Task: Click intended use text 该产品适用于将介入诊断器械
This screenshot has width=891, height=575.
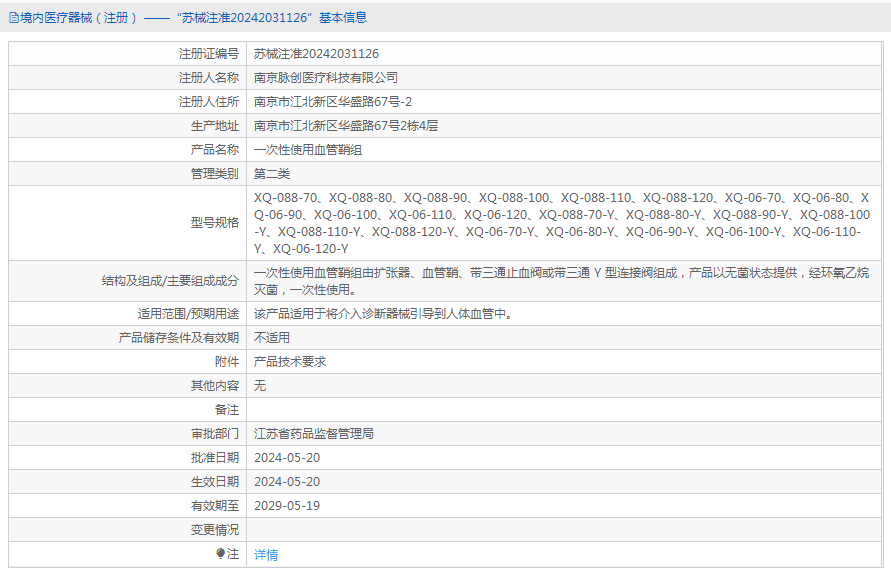Action: (385, 314)
